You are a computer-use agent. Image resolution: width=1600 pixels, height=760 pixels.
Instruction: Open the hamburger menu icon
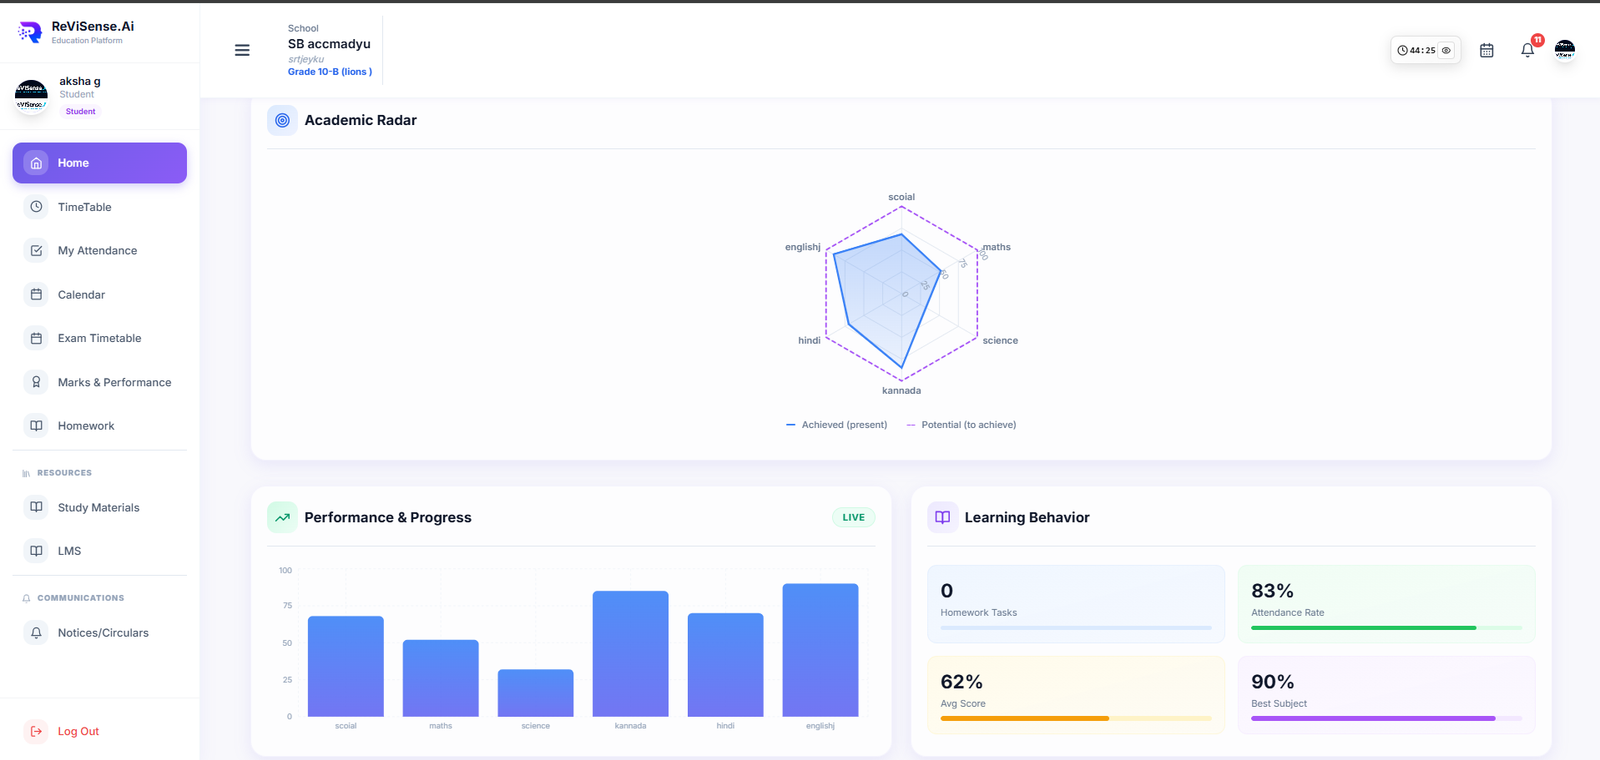coord(242,50)
